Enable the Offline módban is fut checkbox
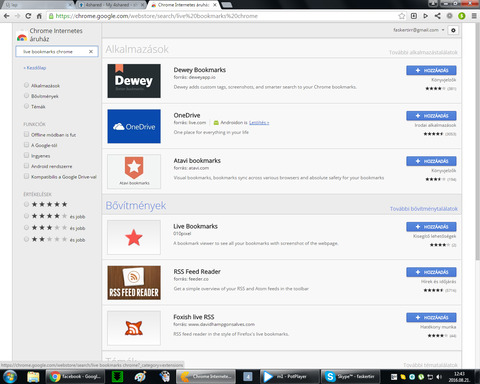Screen dimensions: 480x384 (26, 134)
